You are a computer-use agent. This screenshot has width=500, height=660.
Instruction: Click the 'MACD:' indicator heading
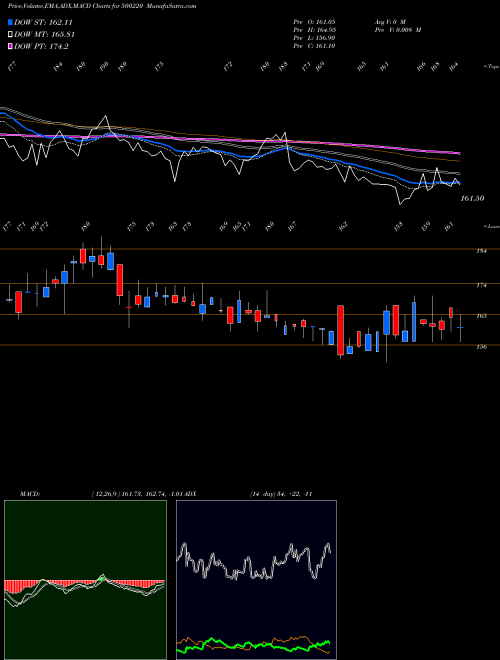[x=30, y=494]
